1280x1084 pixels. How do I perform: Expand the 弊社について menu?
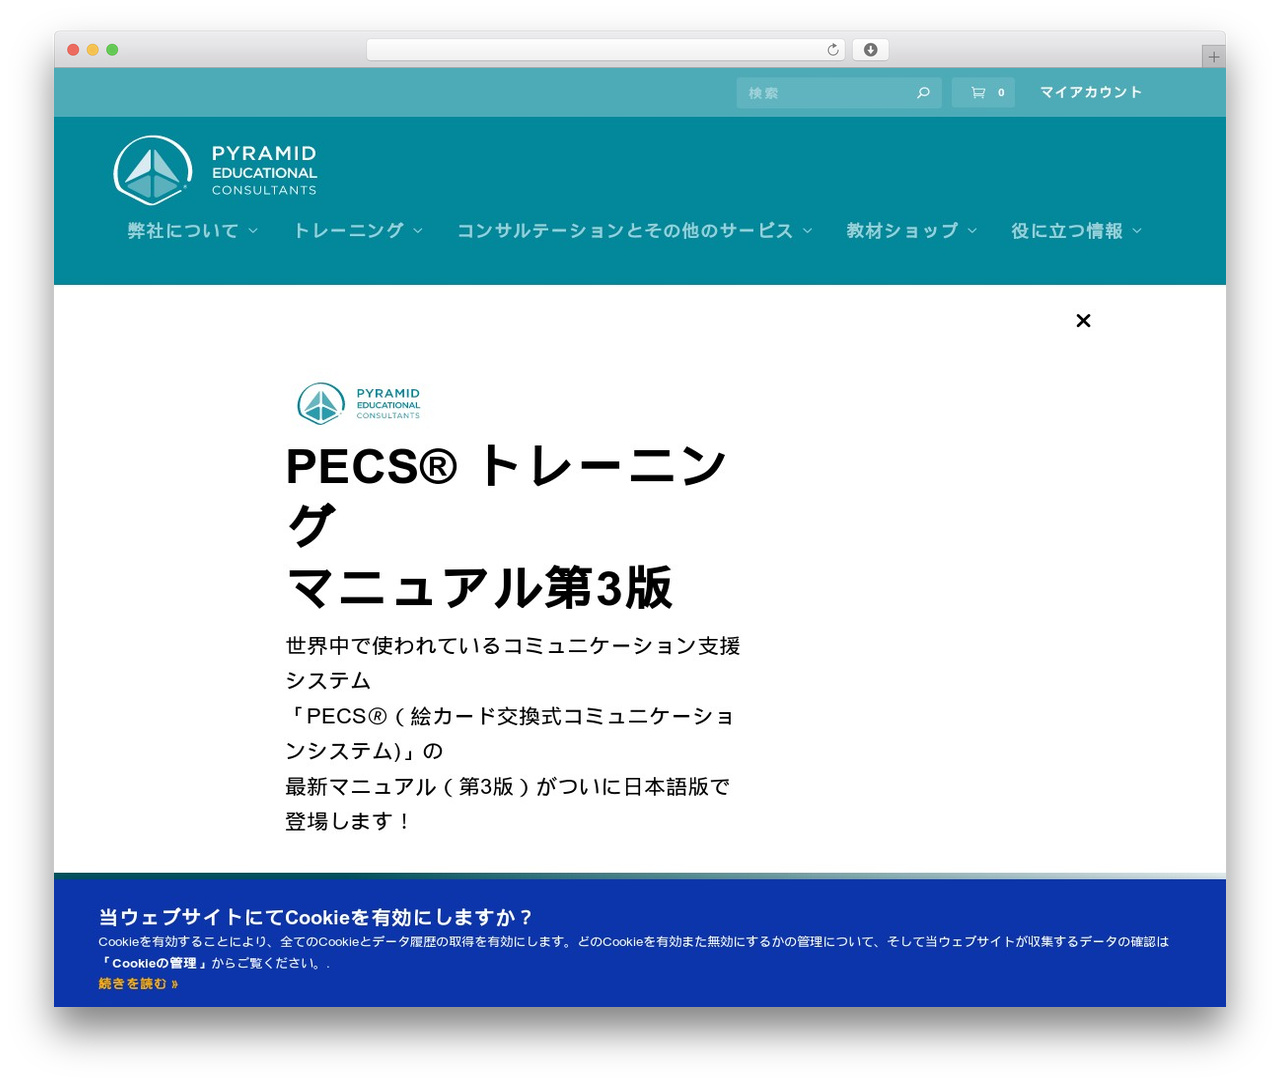(192, 231)
